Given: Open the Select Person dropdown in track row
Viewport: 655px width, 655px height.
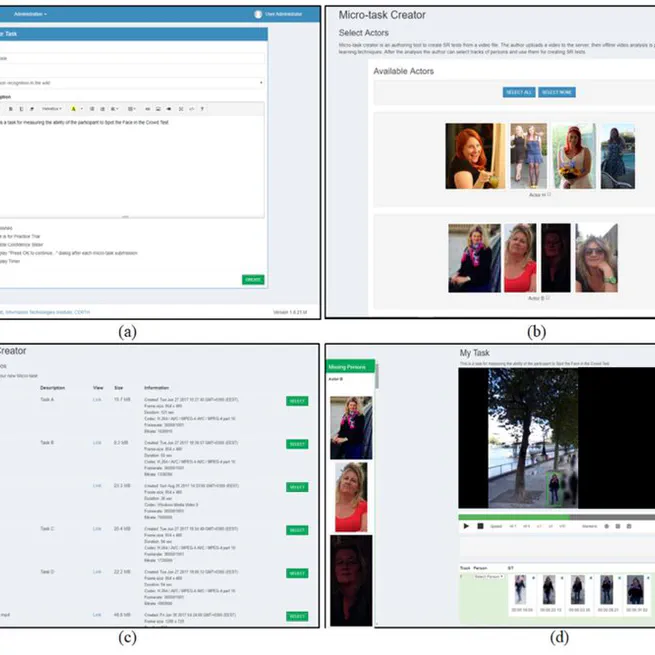Looking at the screenshot, I should tap(489, 576).
